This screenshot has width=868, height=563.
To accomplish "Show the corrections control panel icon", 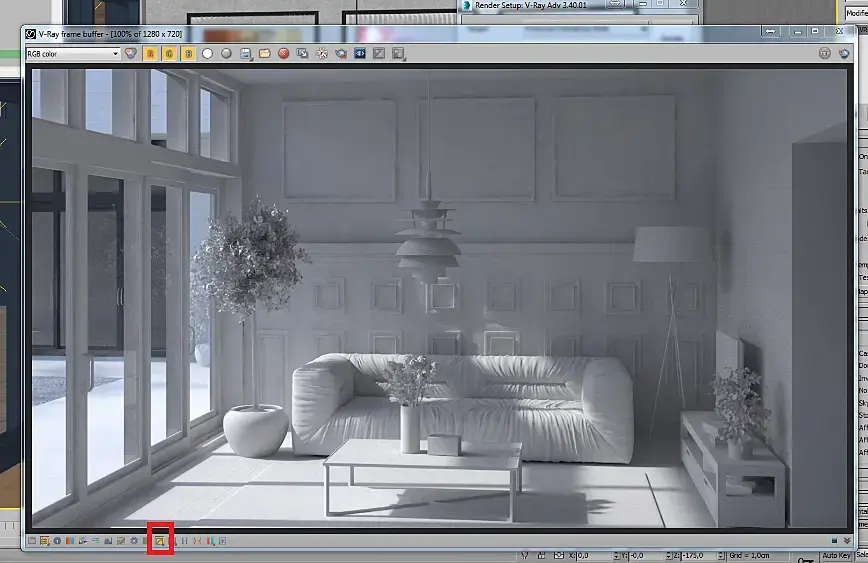I will (x=32, y=541).
